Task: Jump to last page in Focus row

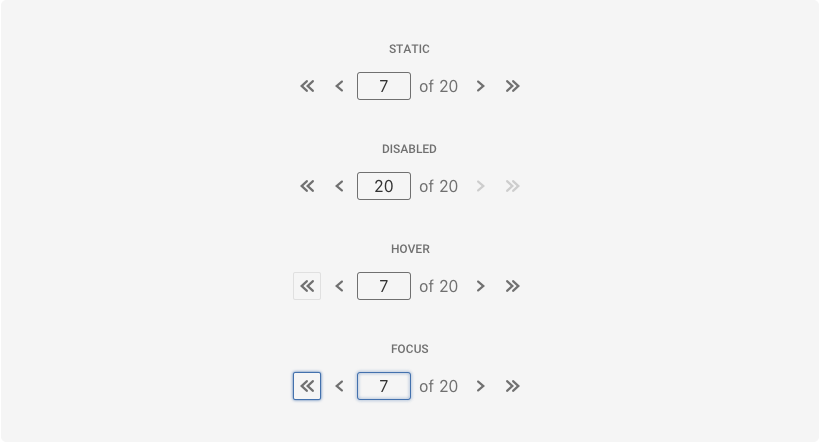Action: tap(513, 386)
